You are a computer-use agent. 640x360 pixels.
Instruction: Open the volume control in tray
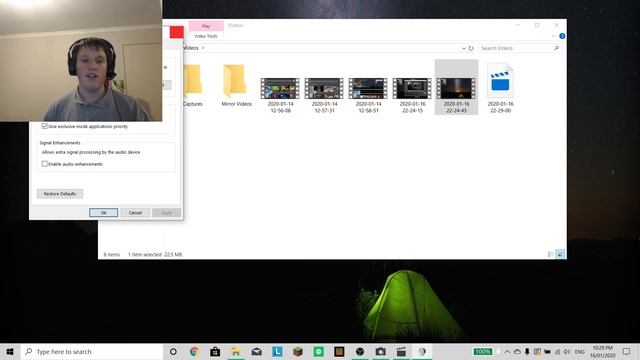click(x=567, y=351)
